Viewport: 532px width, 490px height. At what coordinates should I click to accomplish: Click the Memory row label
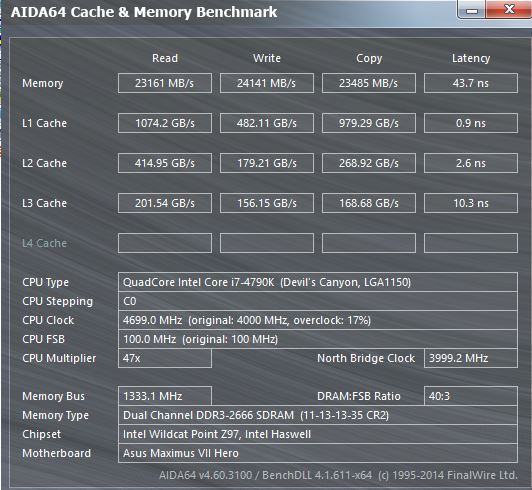click(42, 83)
